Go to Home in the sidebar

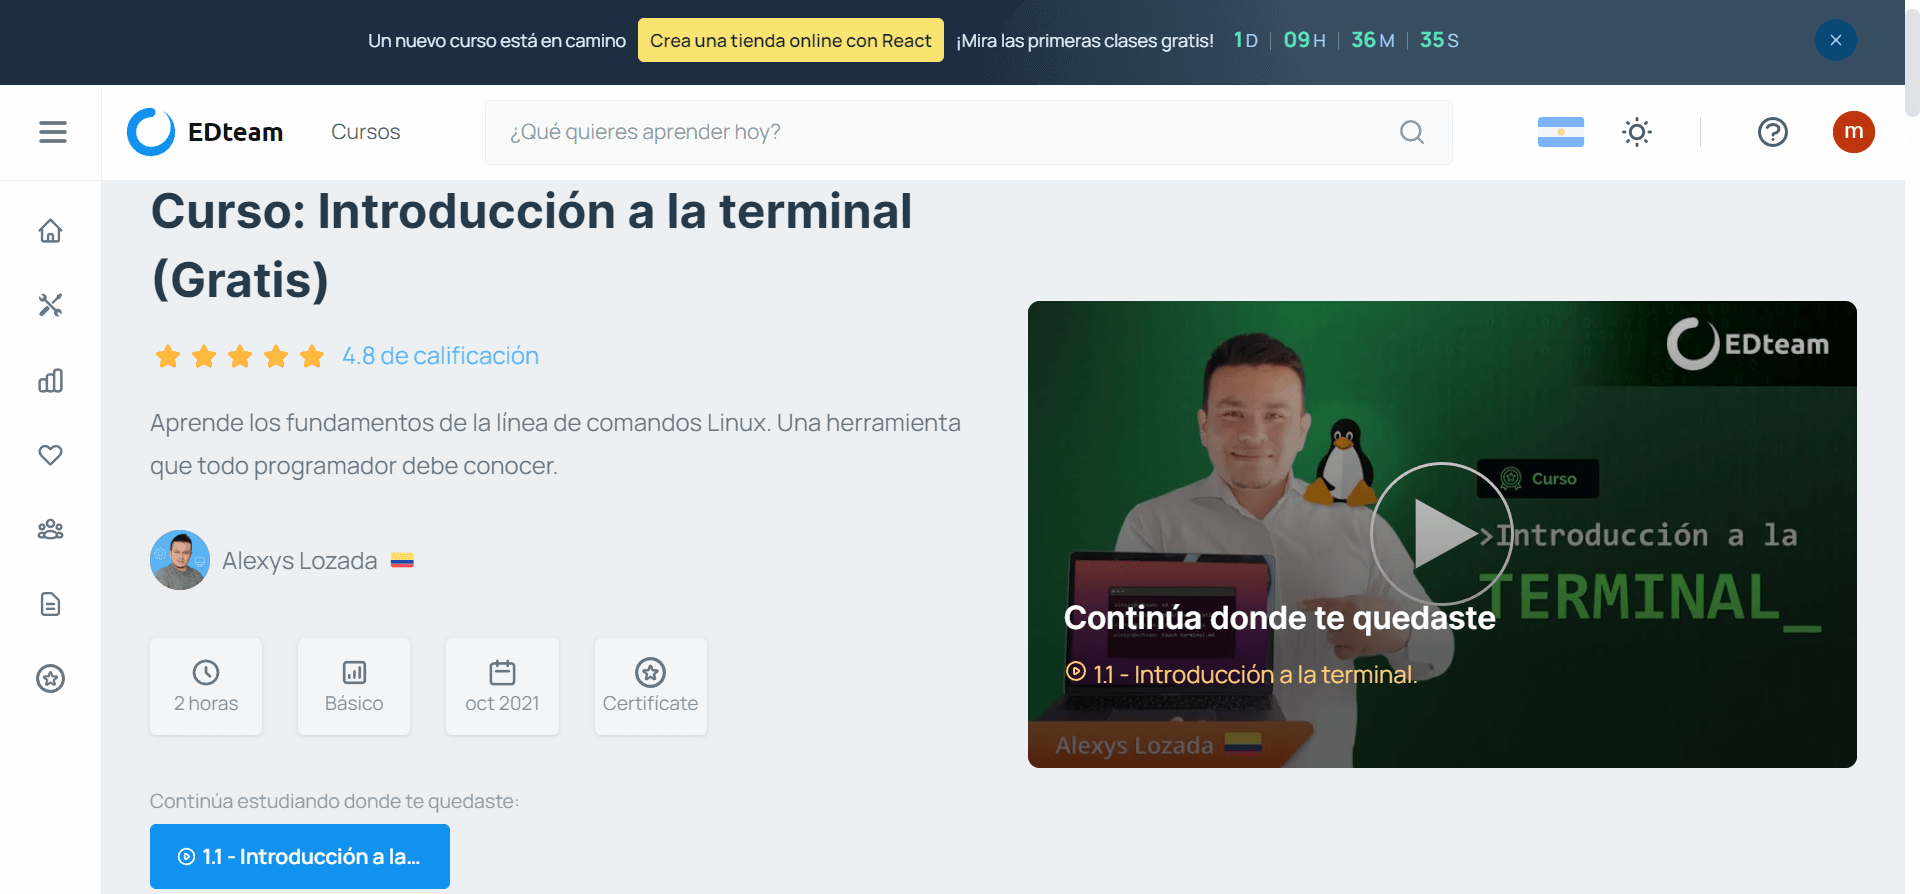point(50,231)
